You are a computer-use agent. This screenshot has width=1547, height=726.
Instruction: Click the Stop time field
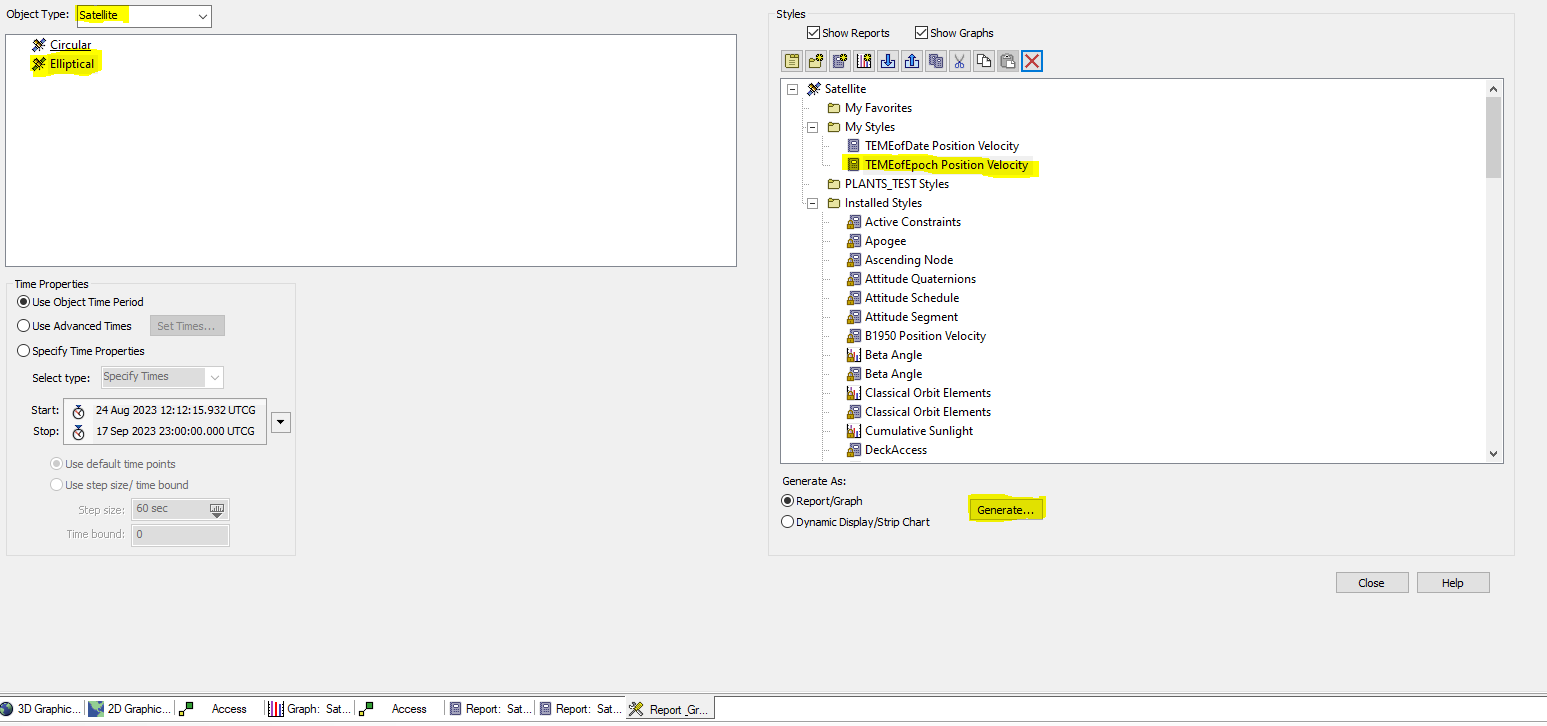(x=175, y=431)
